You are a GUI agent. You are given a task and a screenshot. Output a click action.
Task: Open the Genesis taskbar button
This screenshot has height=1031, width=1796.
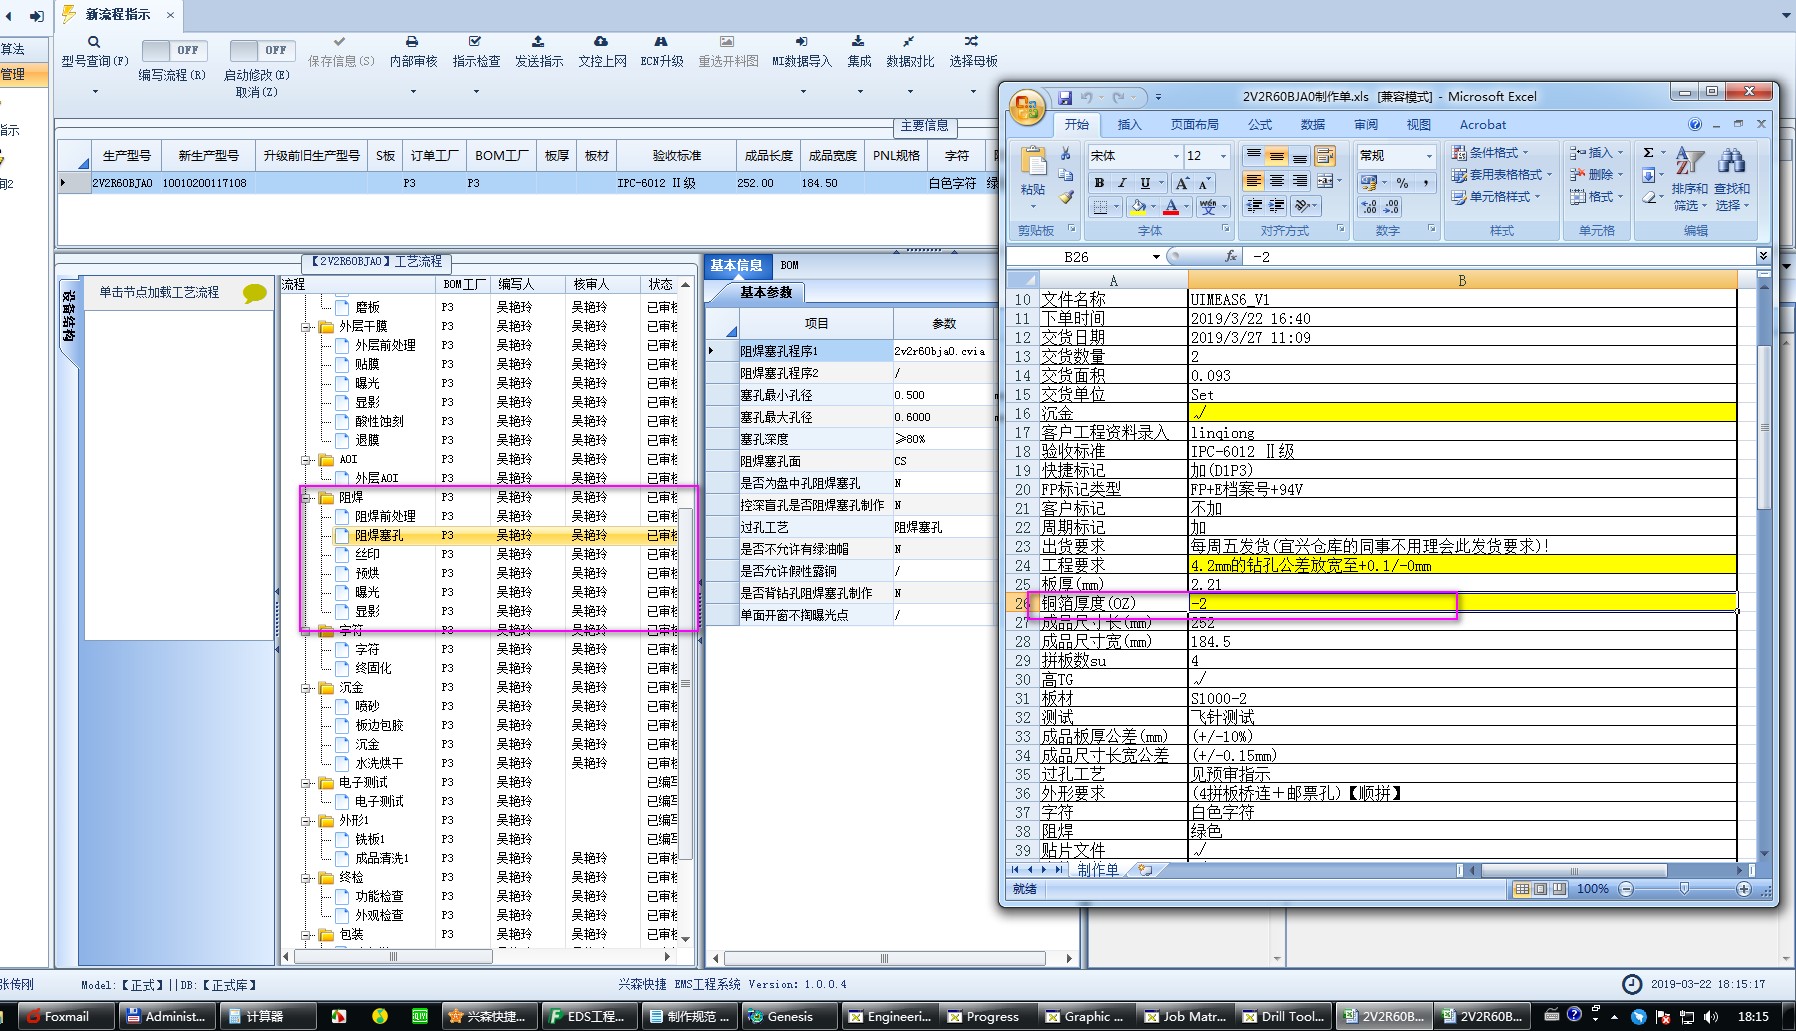[x=790, y=1017]
